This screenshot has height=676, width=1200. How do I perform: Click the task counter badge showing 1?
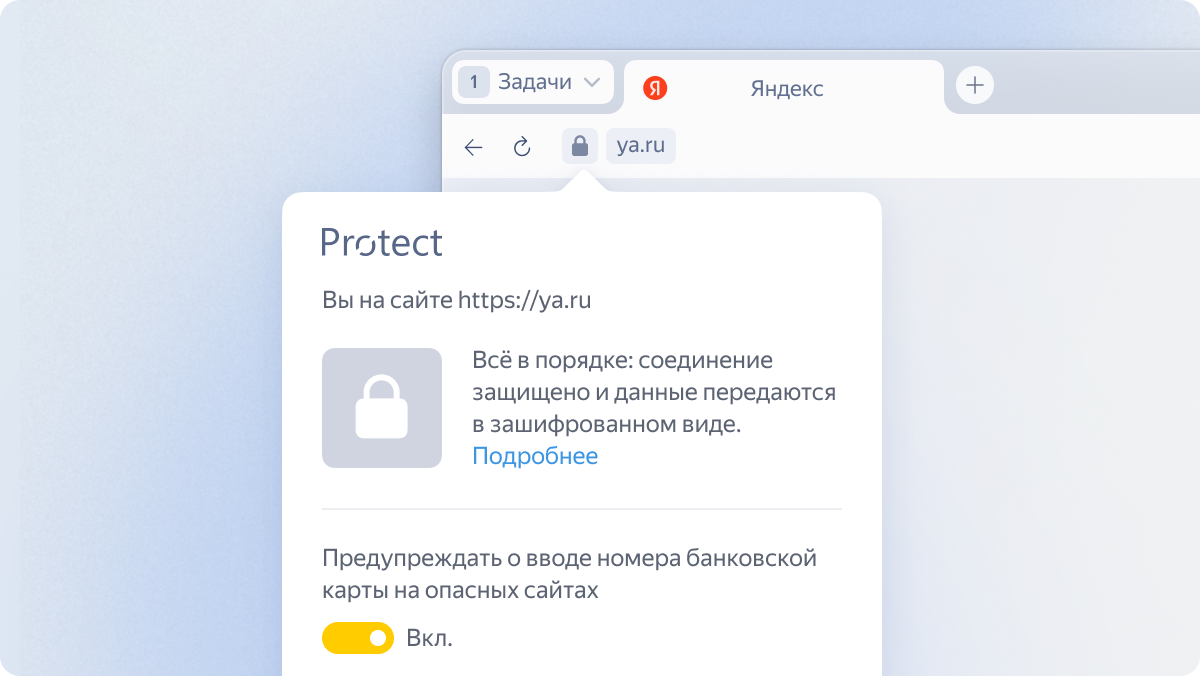[474, 82]
